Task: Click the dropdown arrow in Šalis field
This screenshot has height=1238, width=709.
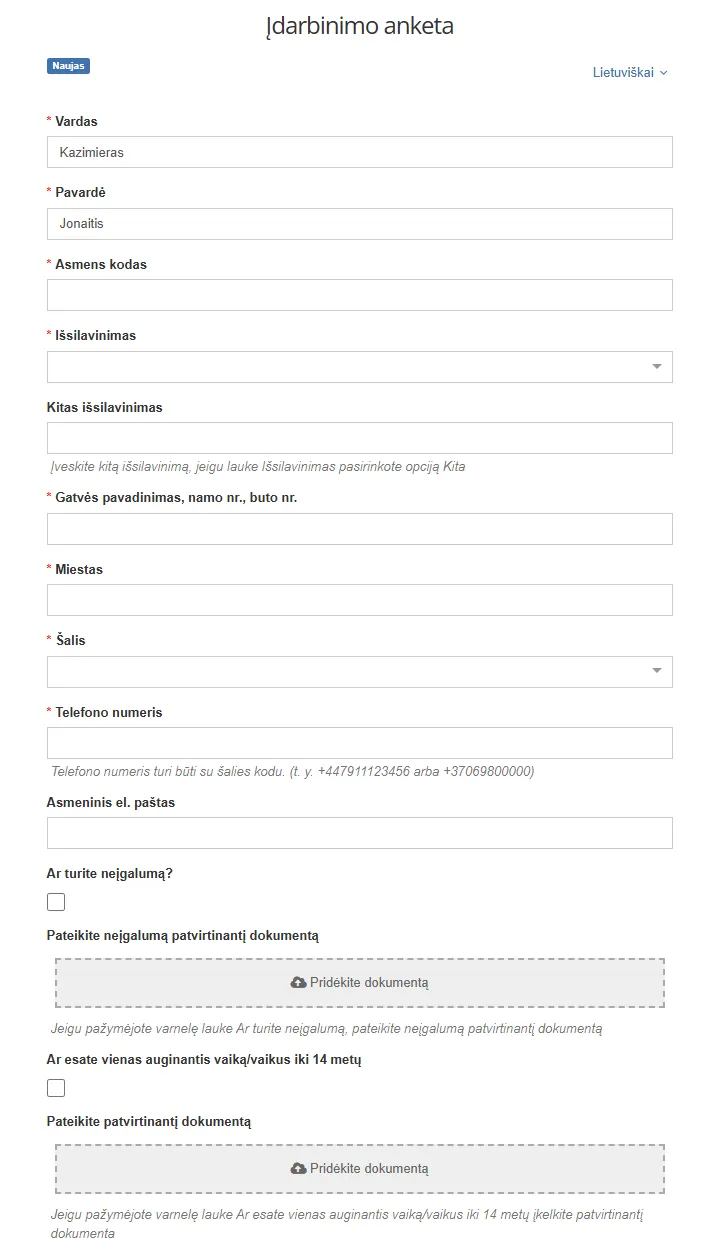Action: pos(655,671)
